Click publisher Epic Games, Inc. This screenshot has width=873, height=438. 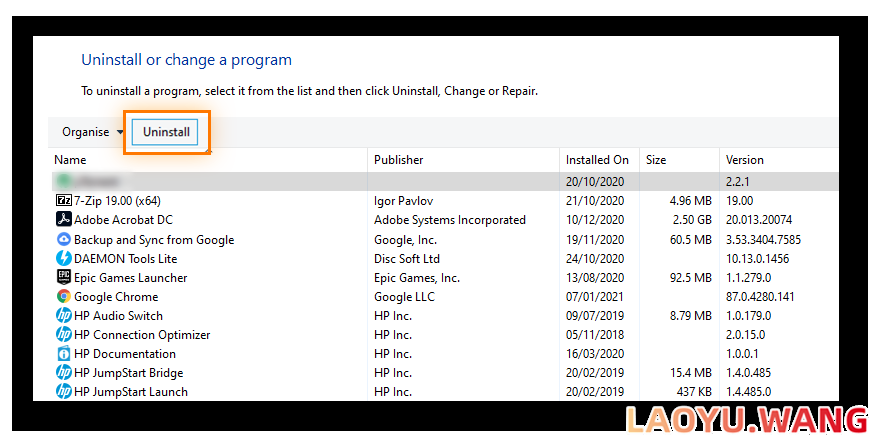pyautogui.click(x=417, y=277)
